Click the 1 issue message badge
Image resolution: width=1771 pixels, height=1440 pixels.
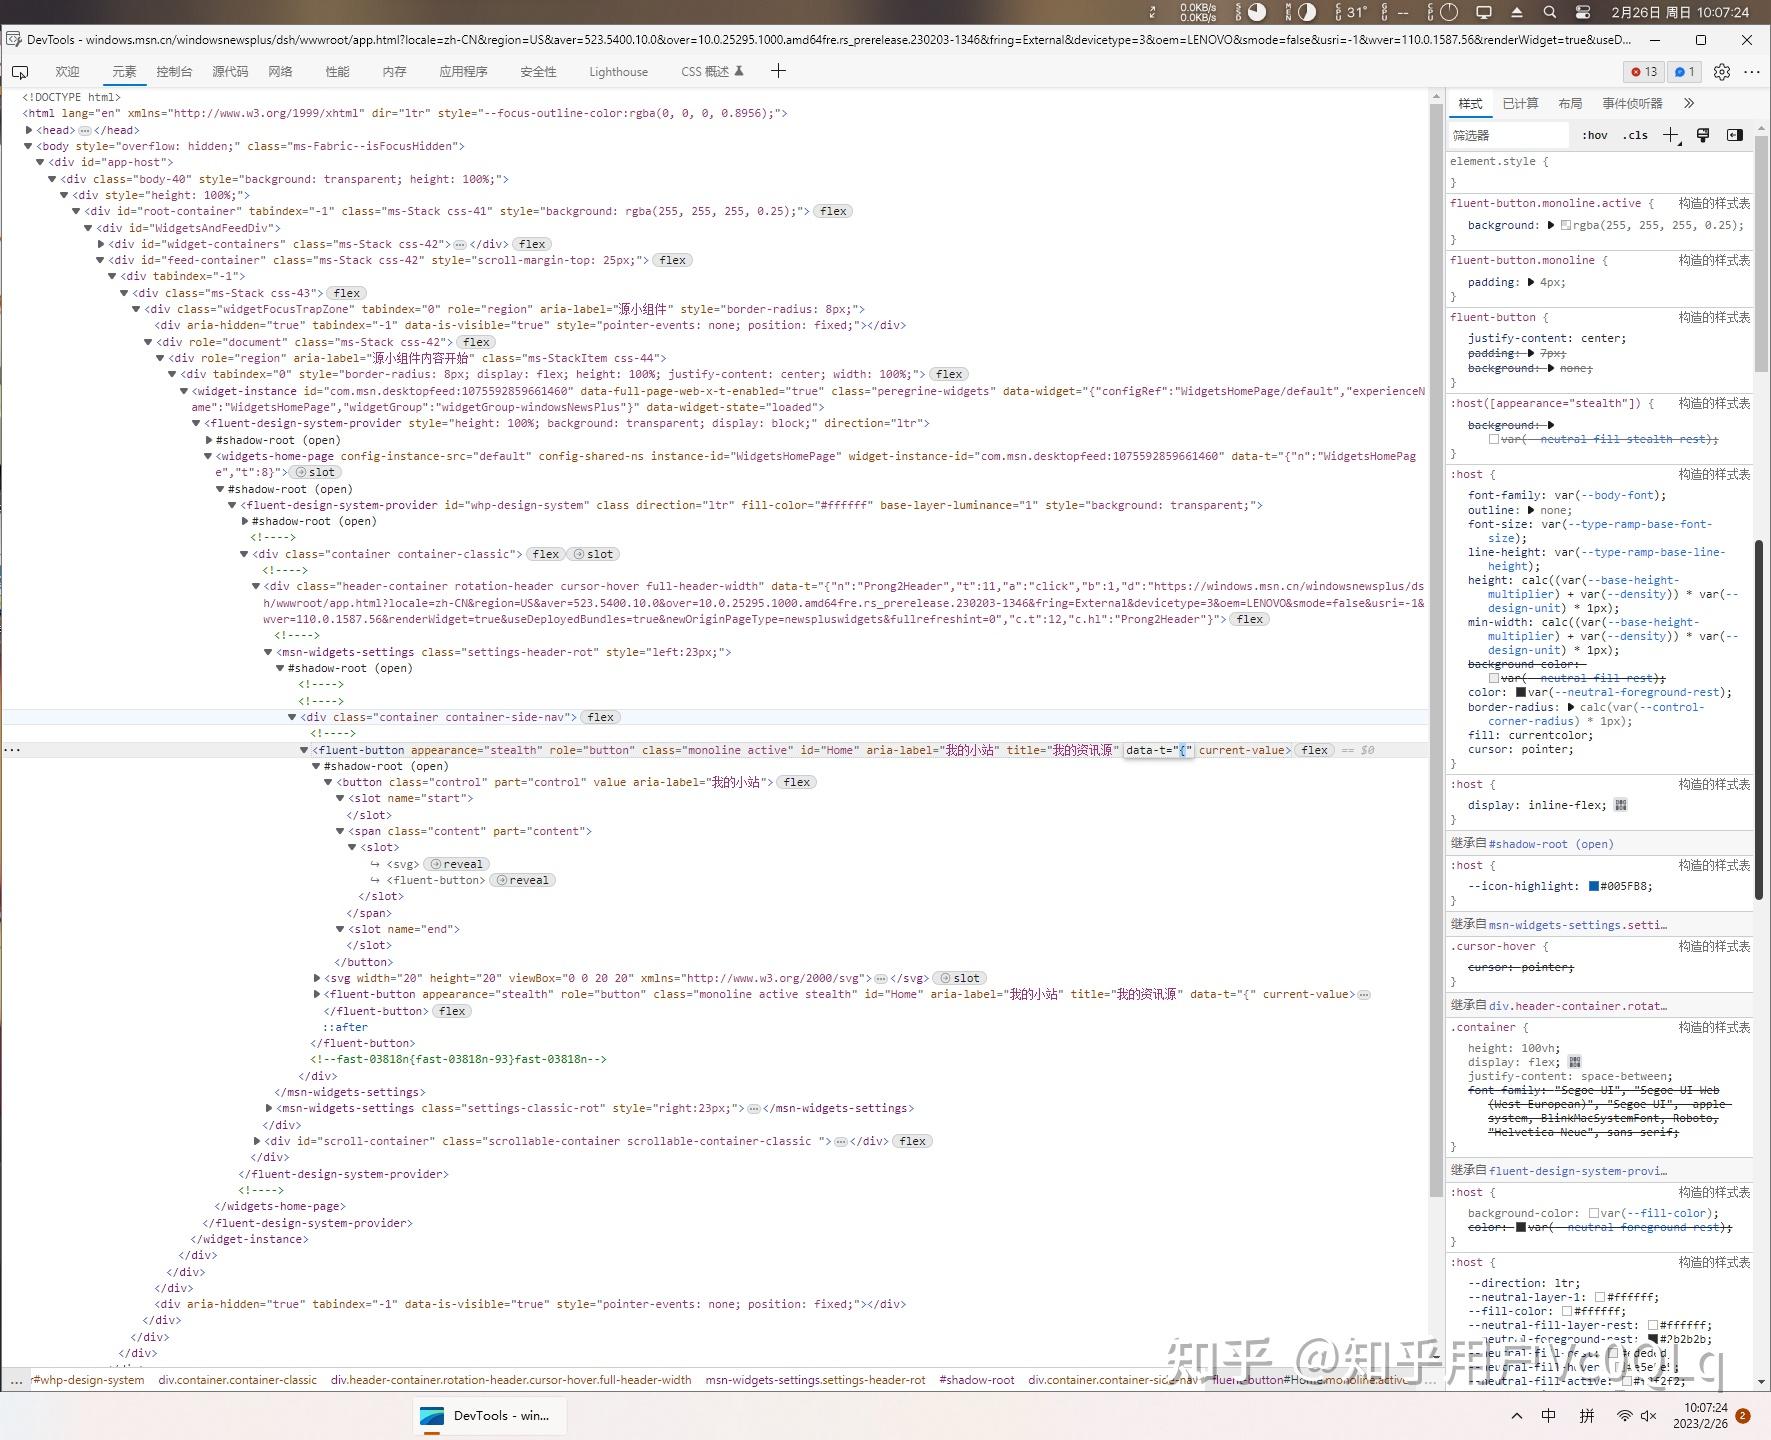[1685, 72]
